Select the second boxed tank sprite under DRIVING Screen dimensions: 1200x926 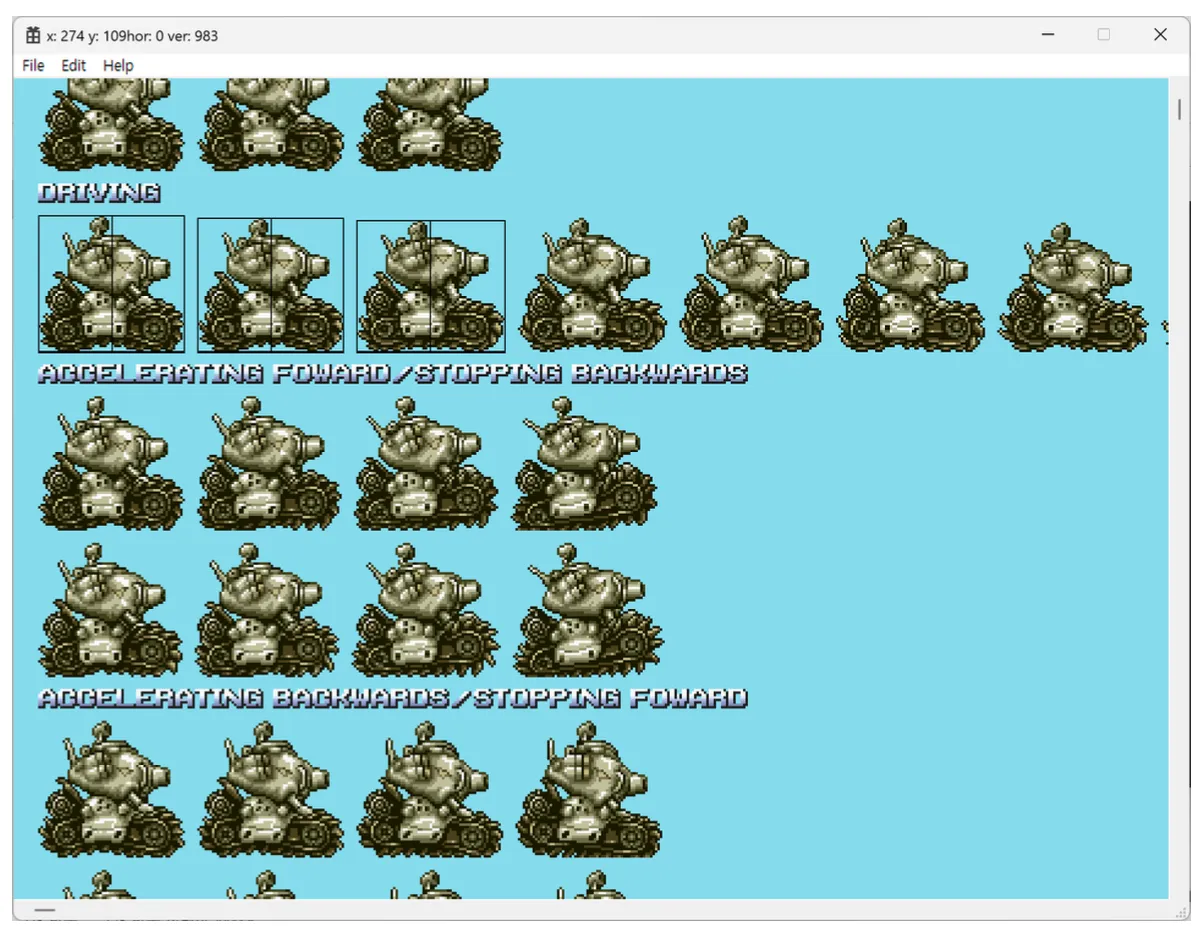point(271,285)
